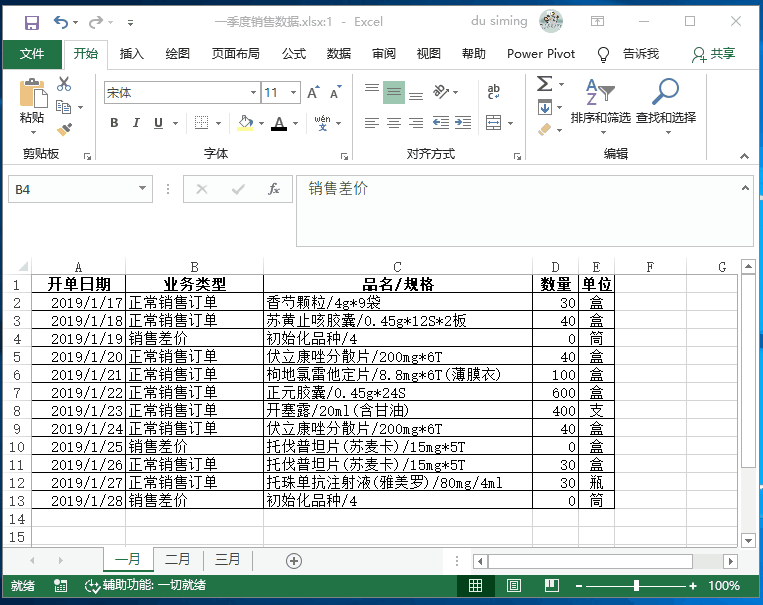763x605 pixels.
Task: Toggle center horizontal alignment
Action: point(394,123)
